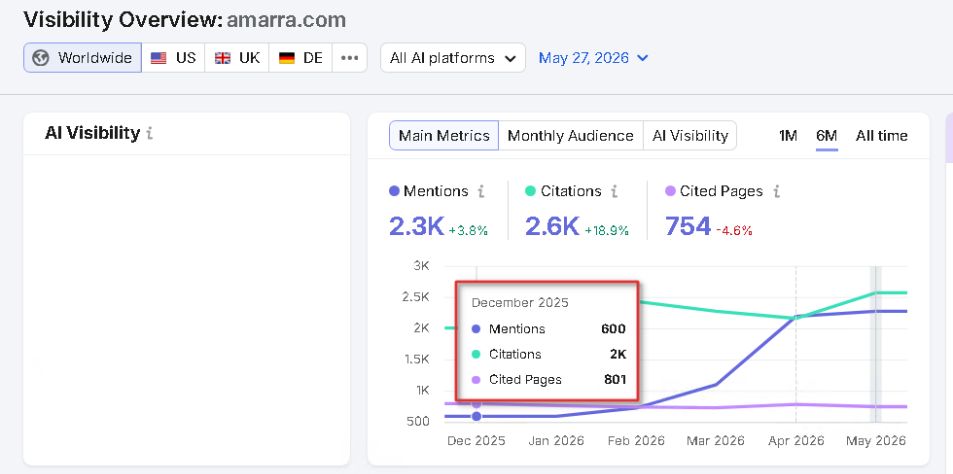Click the tooltip Cited Pages 801 row
Screen dimensions: 953x474
tap(548, 380)
